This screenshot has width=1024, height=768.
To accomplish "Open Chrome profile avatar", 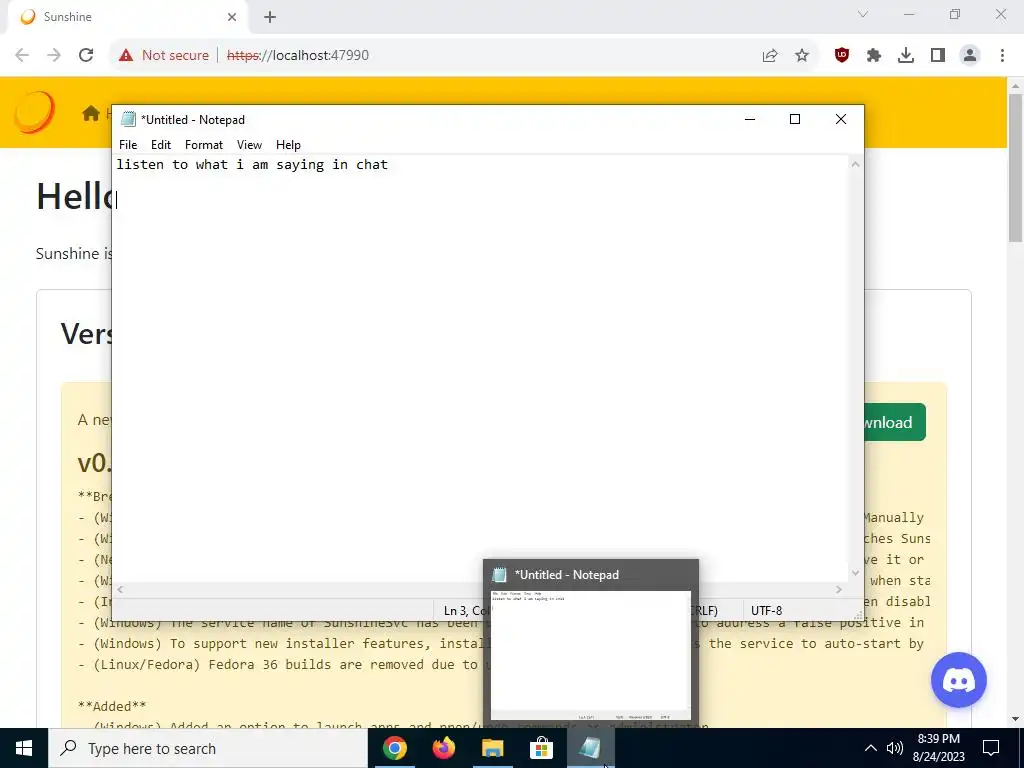I will coord(970,56).
